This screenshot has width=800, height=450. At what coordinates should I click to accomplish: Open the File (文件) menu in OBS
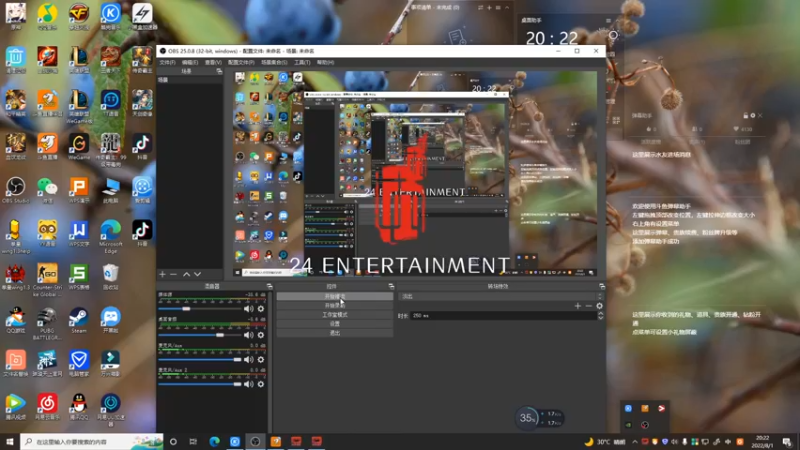(167, 62)
